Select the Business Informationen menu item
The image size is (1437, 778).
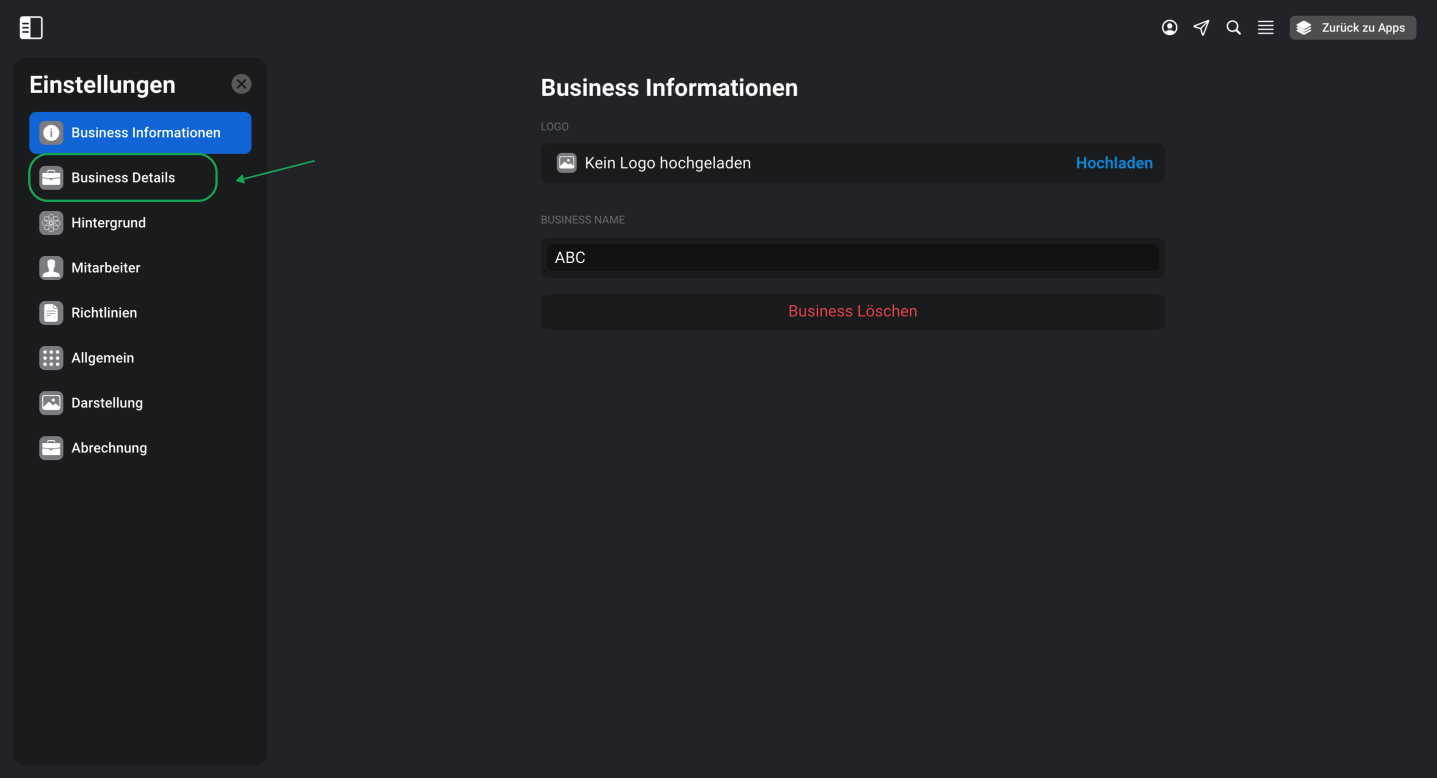pyautogui.click(x=140, y=132)
